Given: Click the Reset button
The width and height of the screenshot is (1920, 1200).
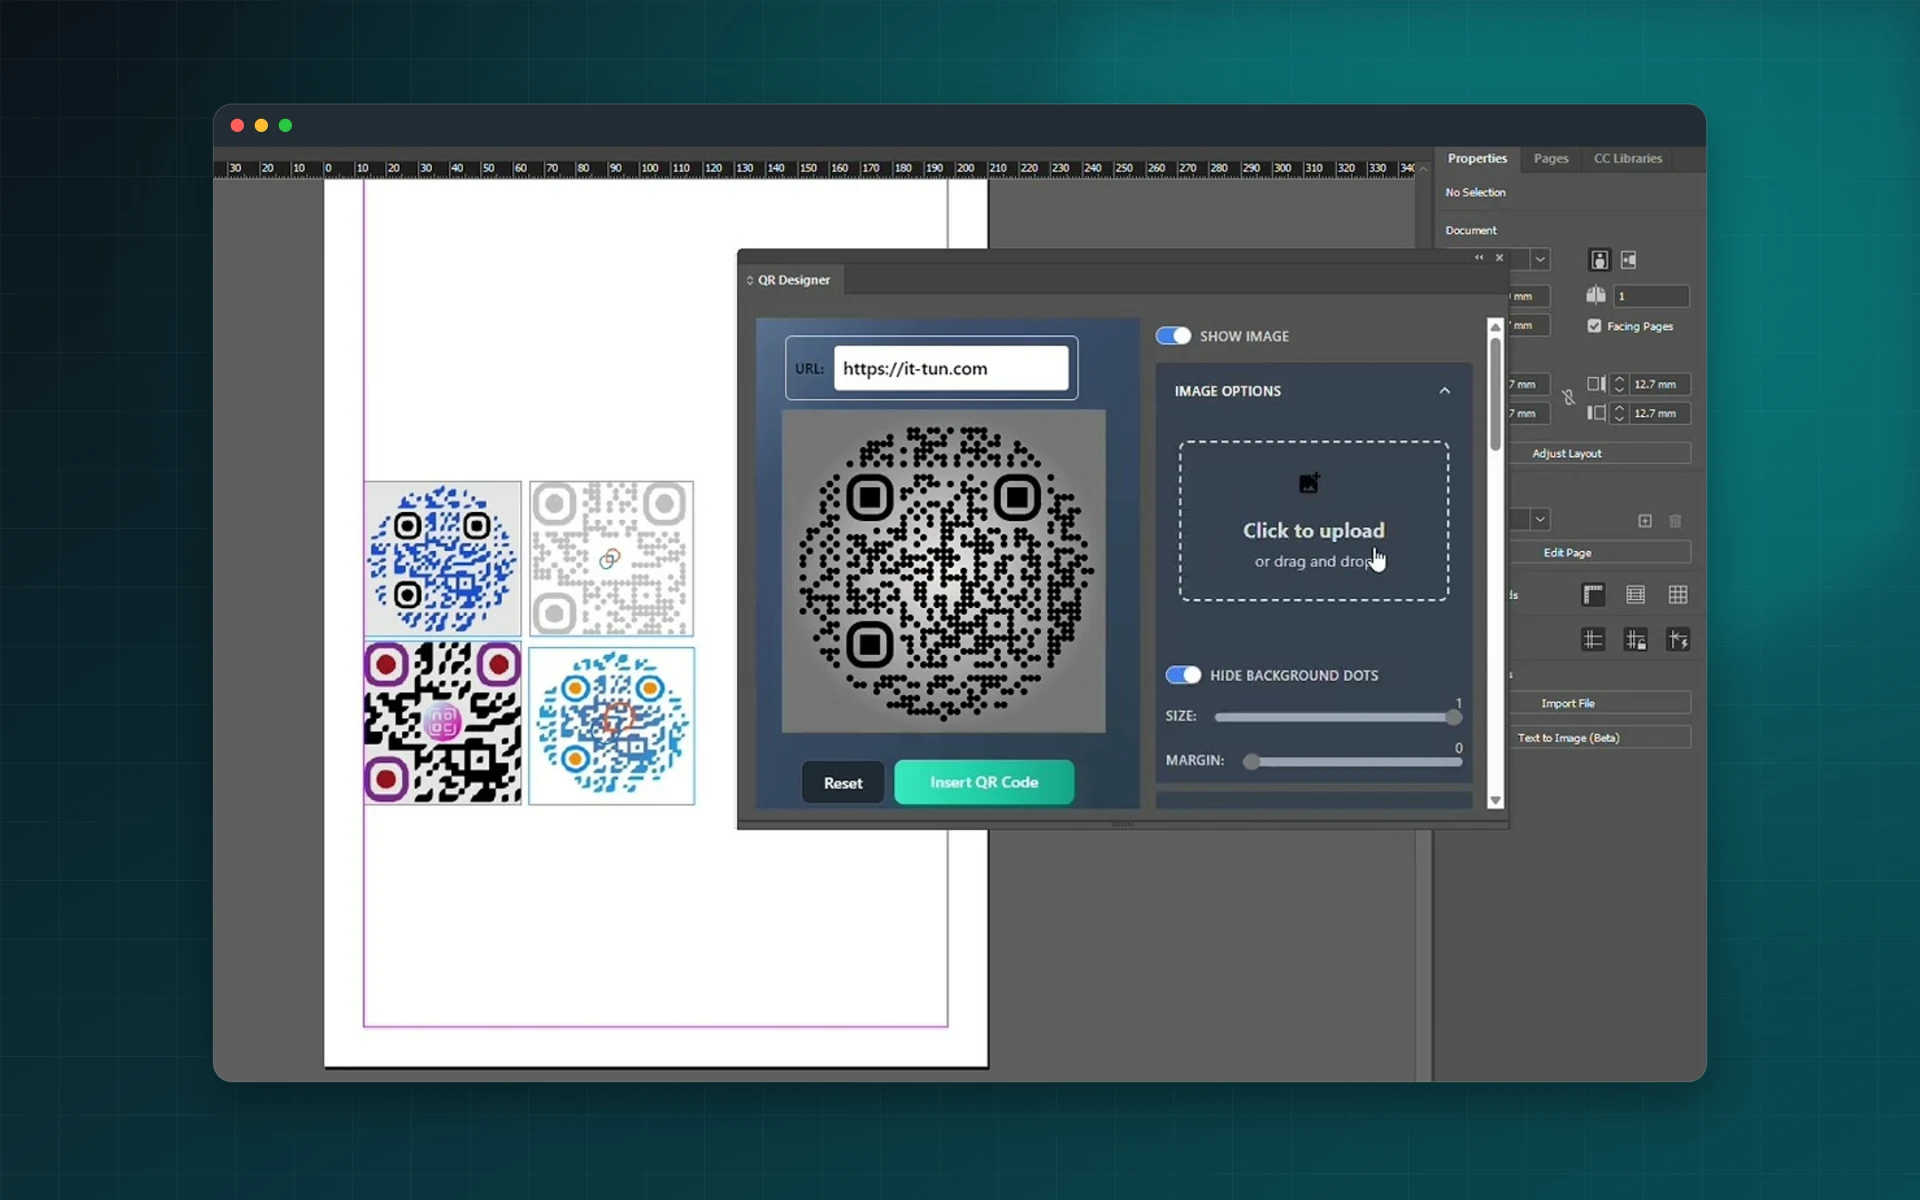Looking at the screenshot, I should [843, 783].
